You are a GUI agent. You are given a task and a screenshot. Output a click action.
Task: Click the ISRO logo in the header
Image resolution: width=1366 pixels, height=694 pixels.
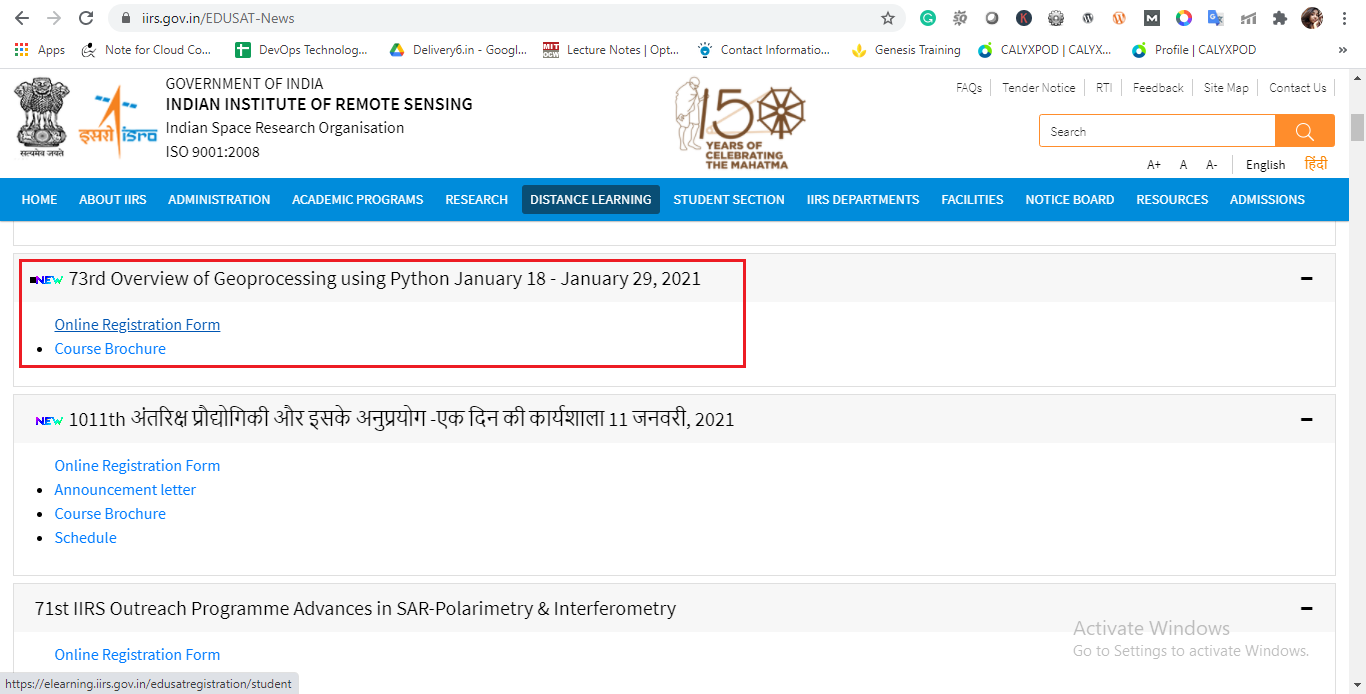tap(120, 119)
